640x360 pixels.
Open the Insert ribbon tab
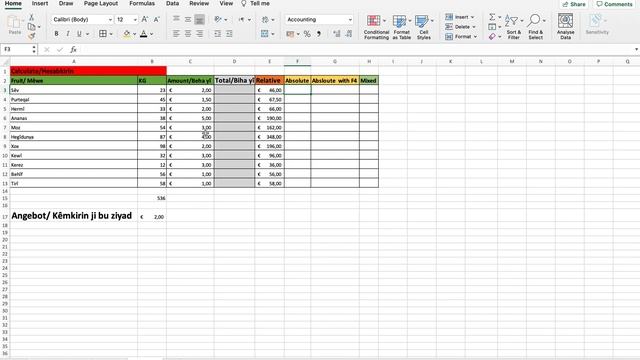point(40,4)
